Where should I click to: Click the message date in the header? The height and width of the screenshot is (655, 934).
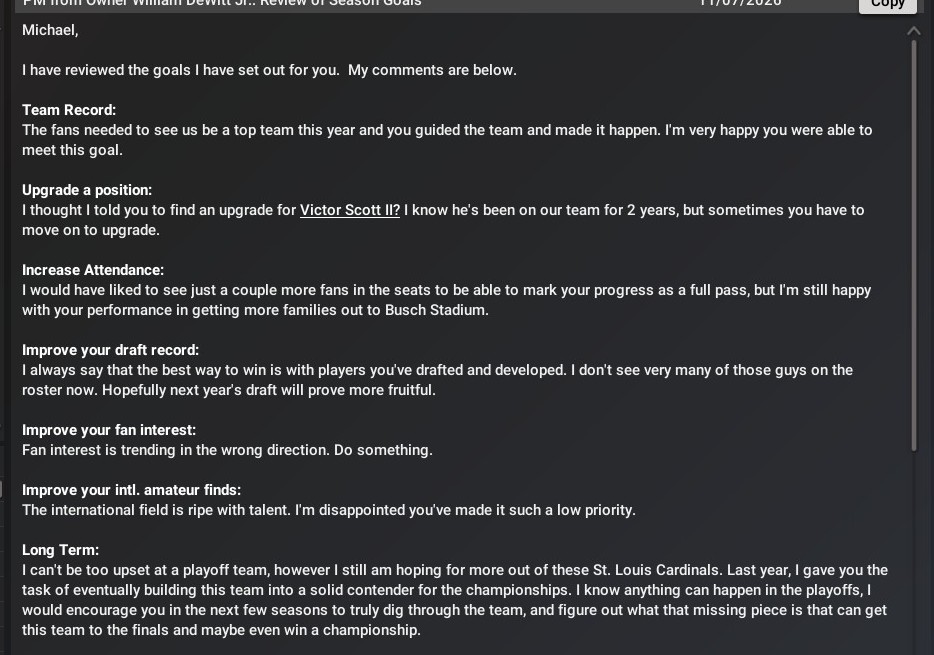coord(740,3)
